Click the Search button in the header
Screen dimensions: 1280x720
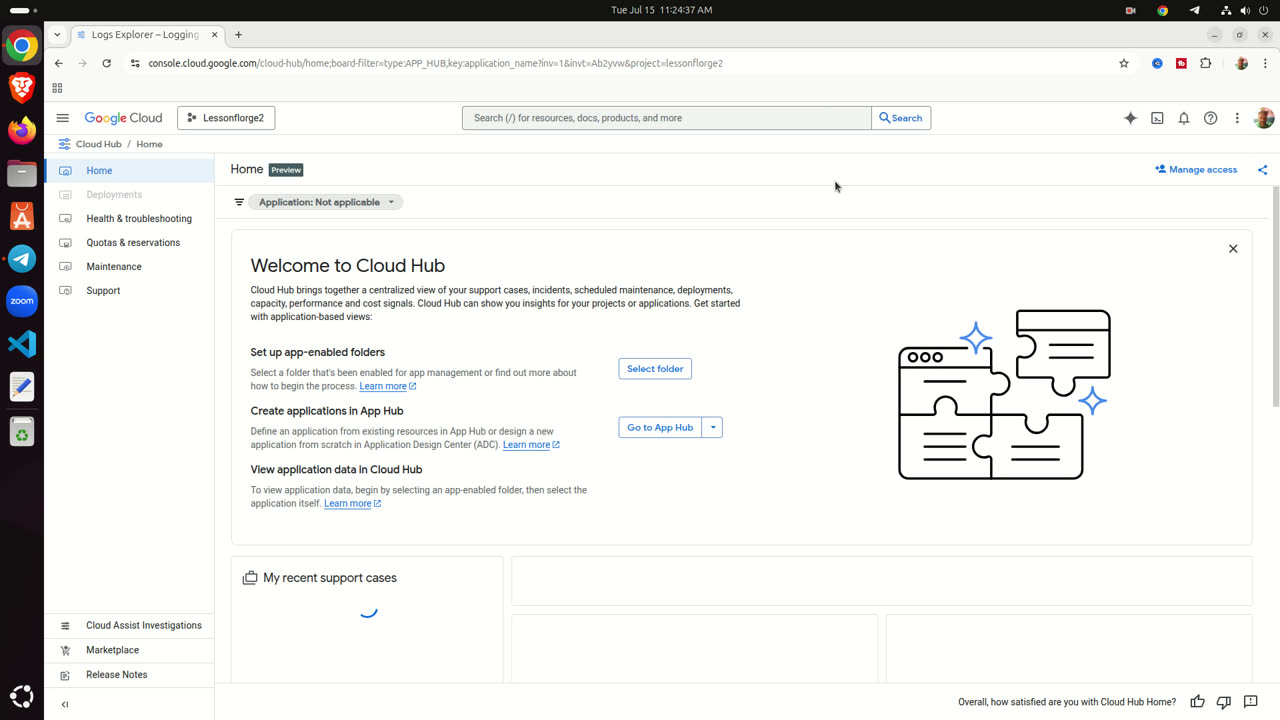pyautogui.click(x=901, y=118)
